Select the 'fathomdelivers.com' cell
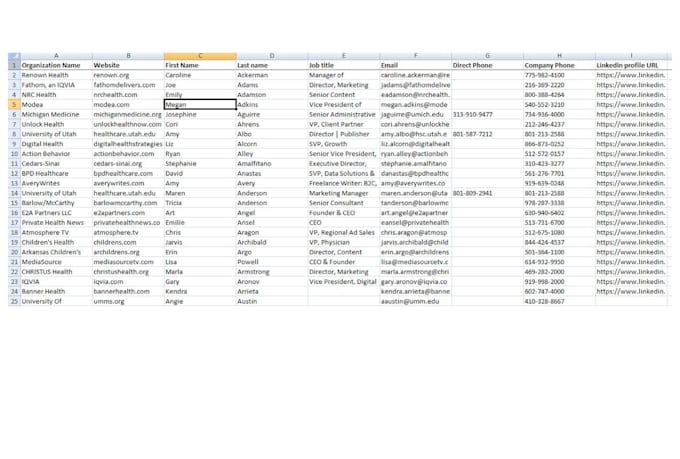The height and width of the screenshot is (459, 680). [x=128, y=85]
